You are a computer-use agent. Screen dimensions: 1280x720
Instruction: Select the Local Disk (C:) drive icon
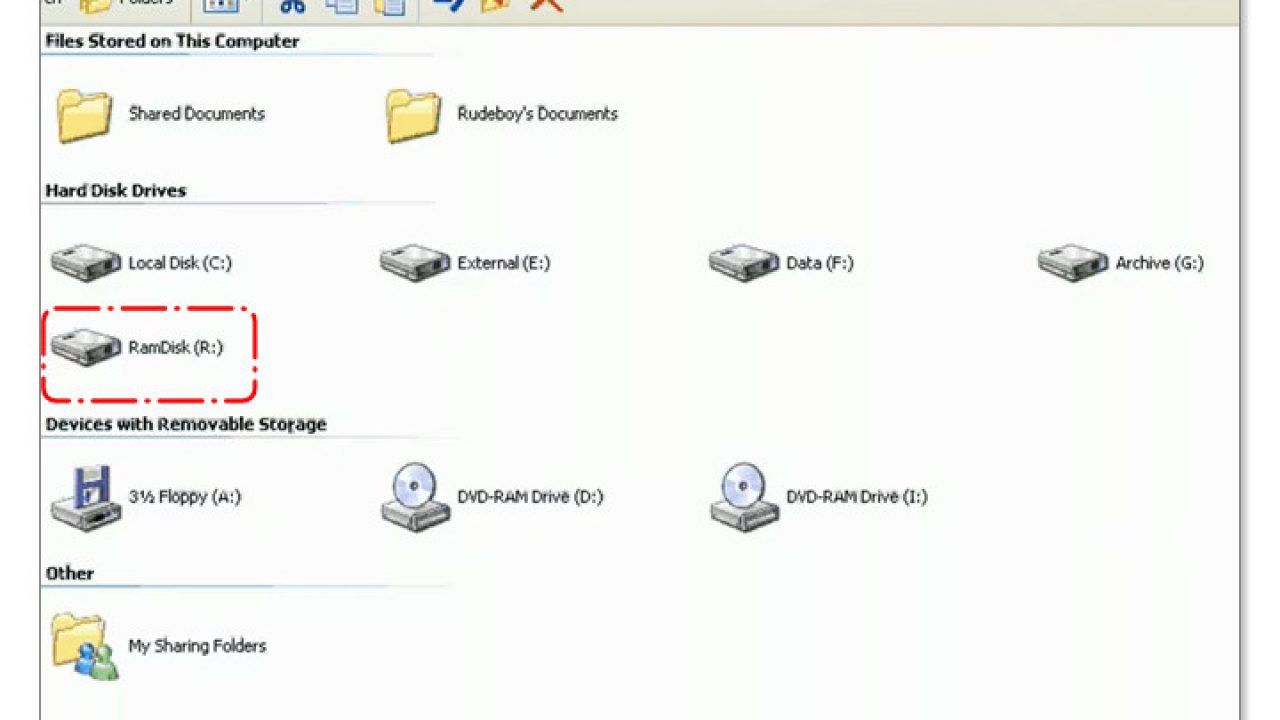(x=86, y=263)
